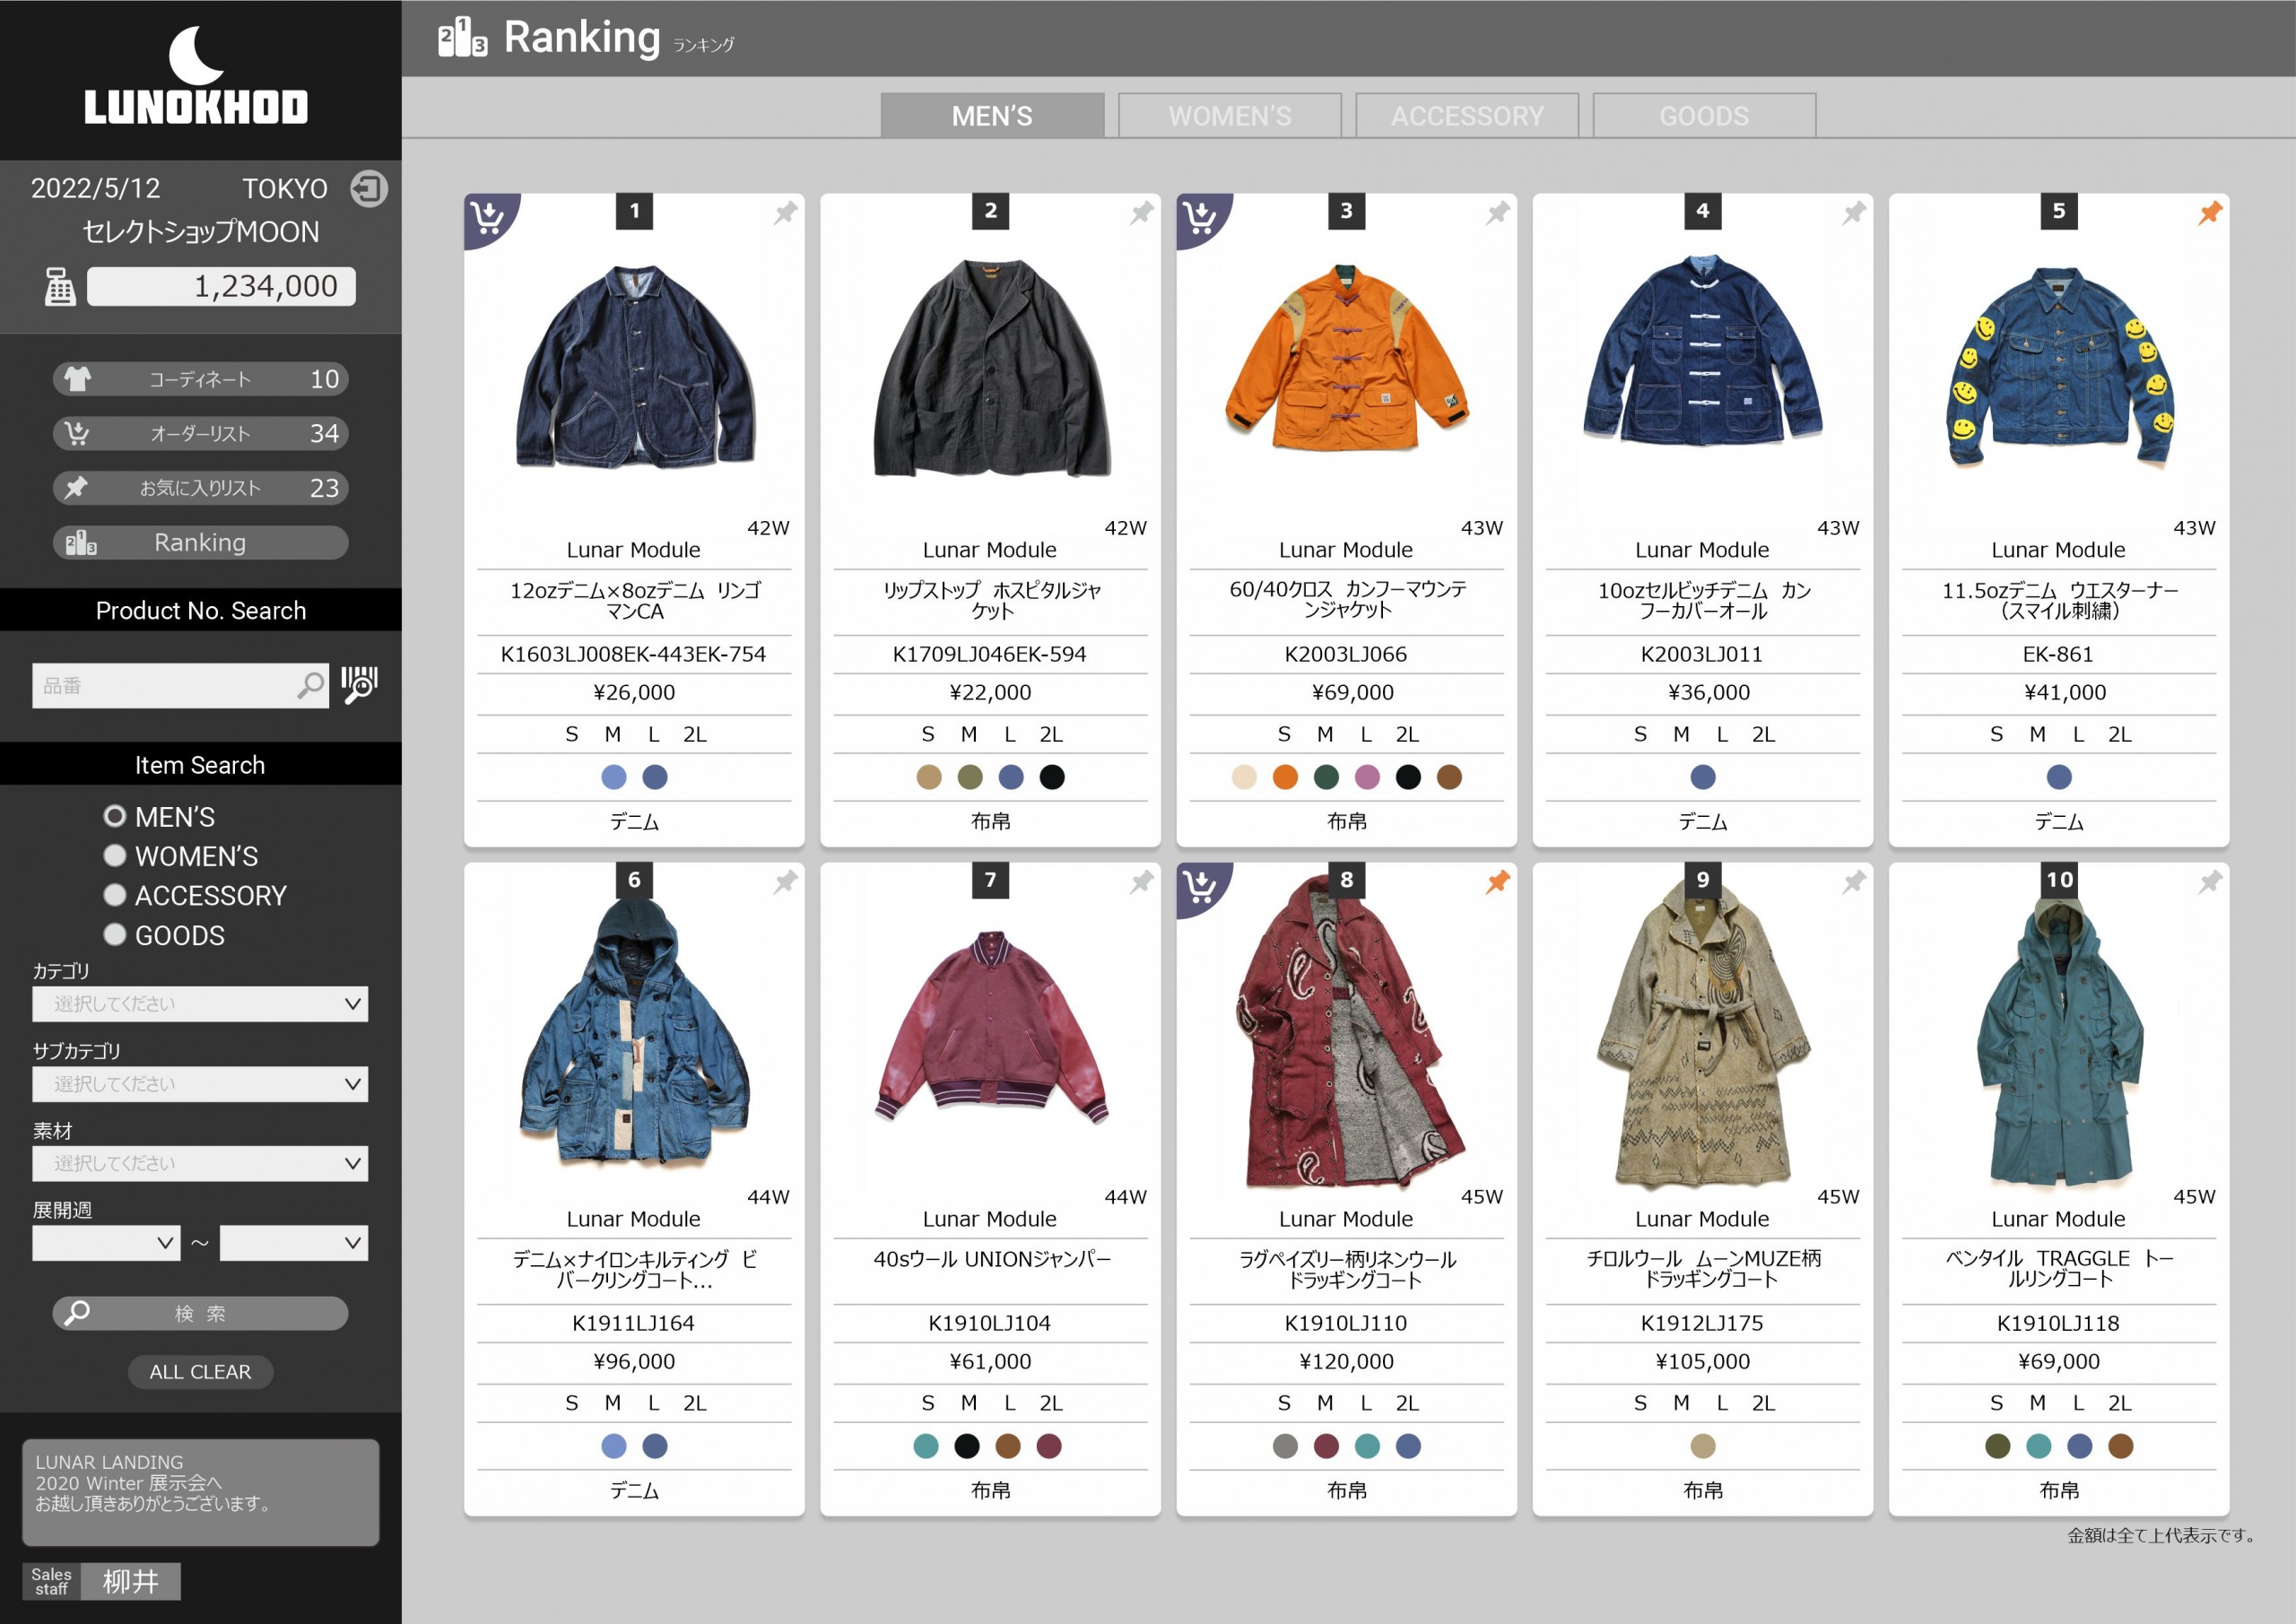2296x1624 pixels.
Task: Select the pink swatch on rank 3 card
Action: click(1367, 777)
